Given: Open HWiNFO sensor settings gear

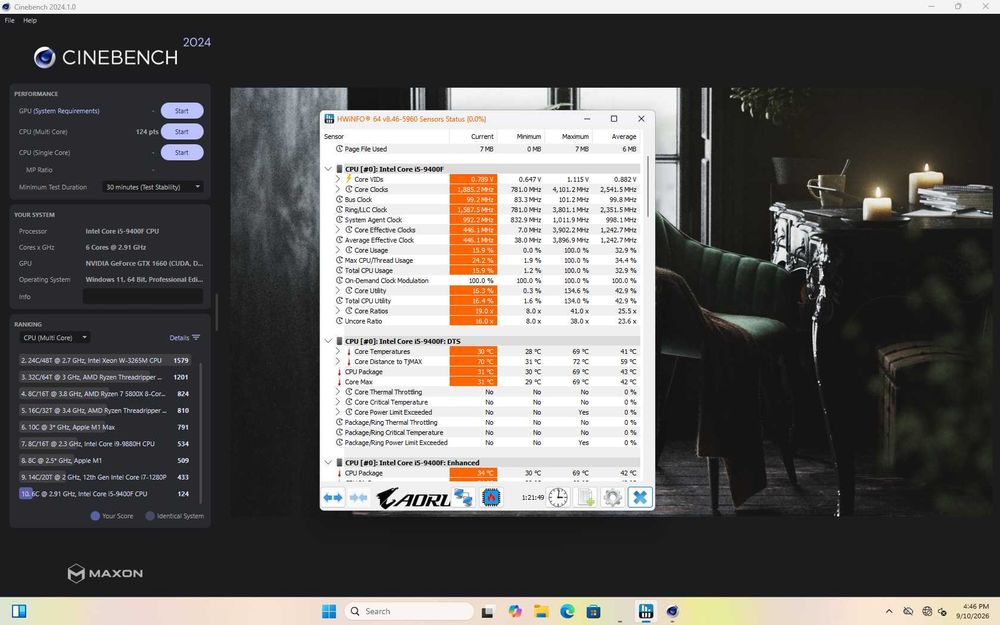Looking at the screenshot, I should click(612, 497).
